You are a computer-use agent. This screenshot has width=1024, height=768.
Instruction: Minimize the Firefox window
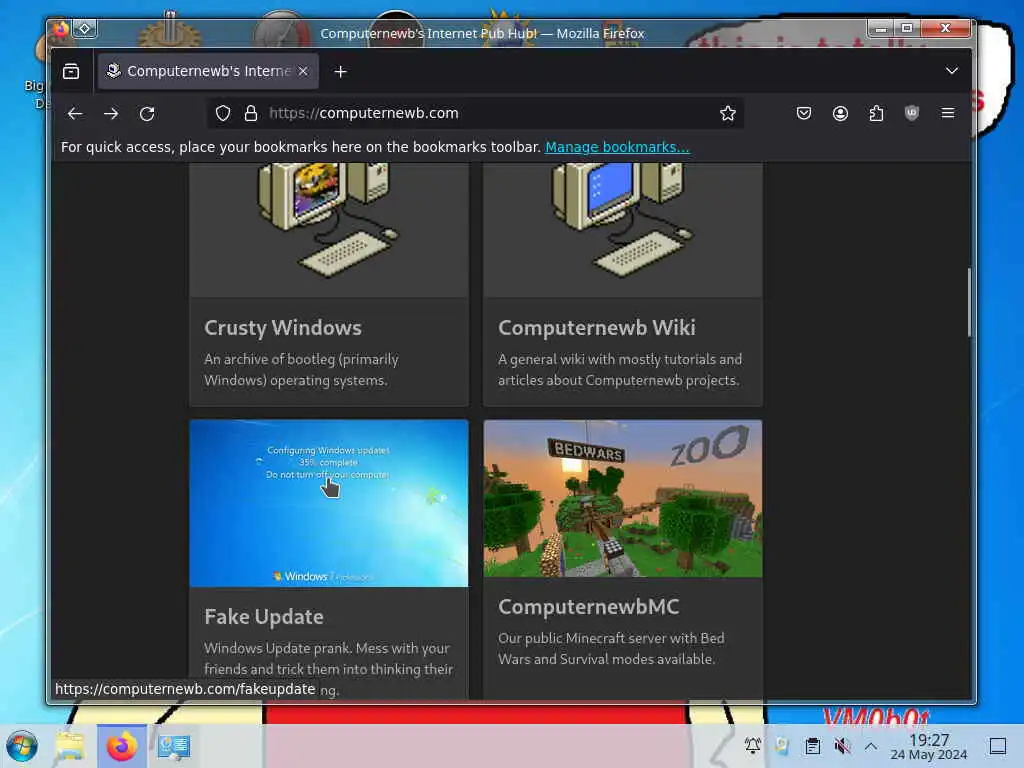click(880, 28)
